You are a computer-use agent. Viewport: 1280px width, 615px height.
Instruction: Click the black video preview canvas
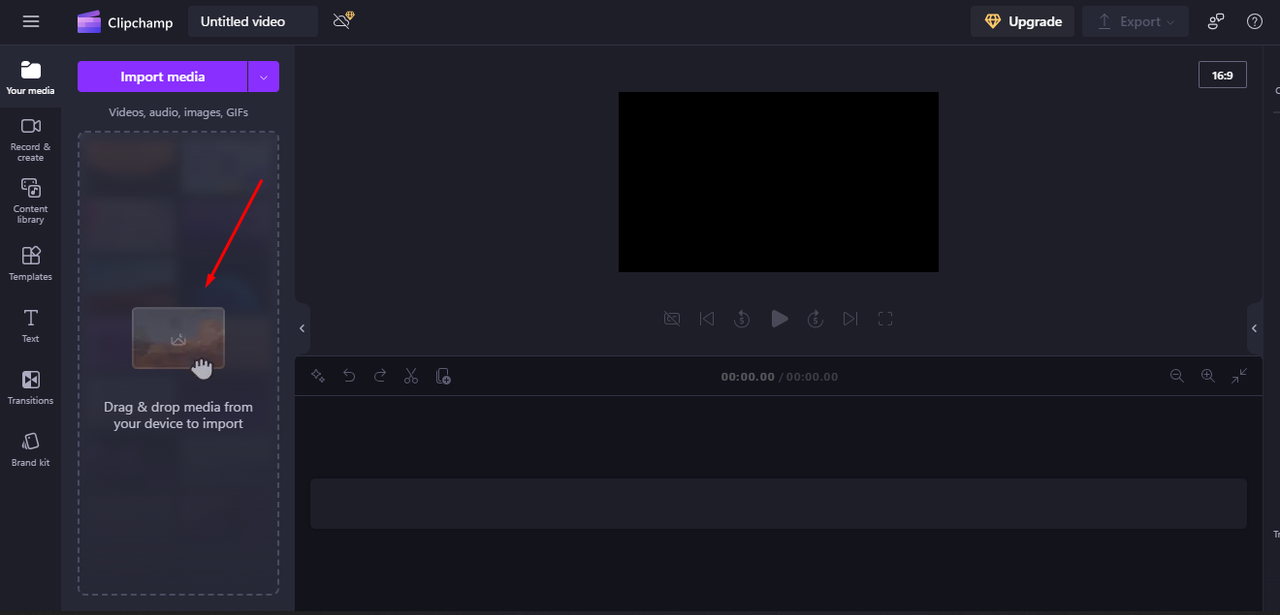pyautogui.click(x=778, y=182)
